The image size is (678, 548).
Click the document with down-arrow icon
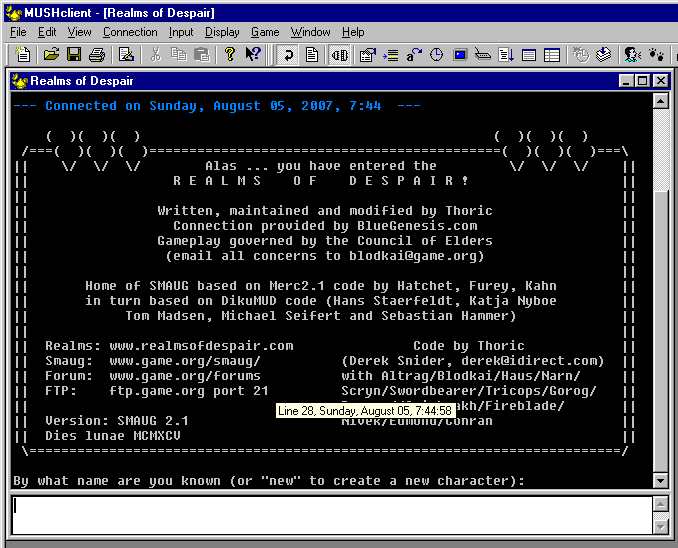click(506, 55)
